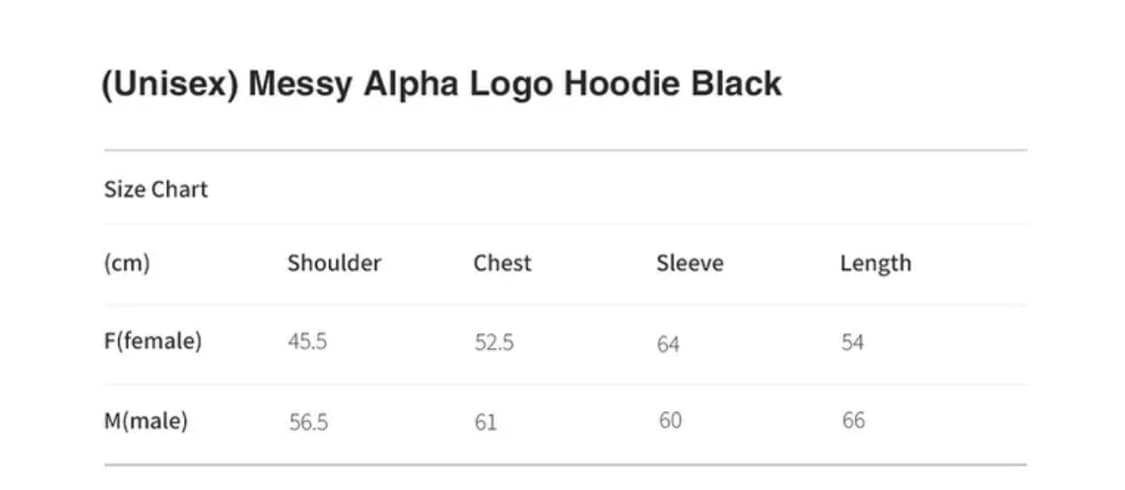Screen dimensions: 1125x490
Task: Click female sleeve value 64
Action: pyautogui.click(x=668, y=345)
